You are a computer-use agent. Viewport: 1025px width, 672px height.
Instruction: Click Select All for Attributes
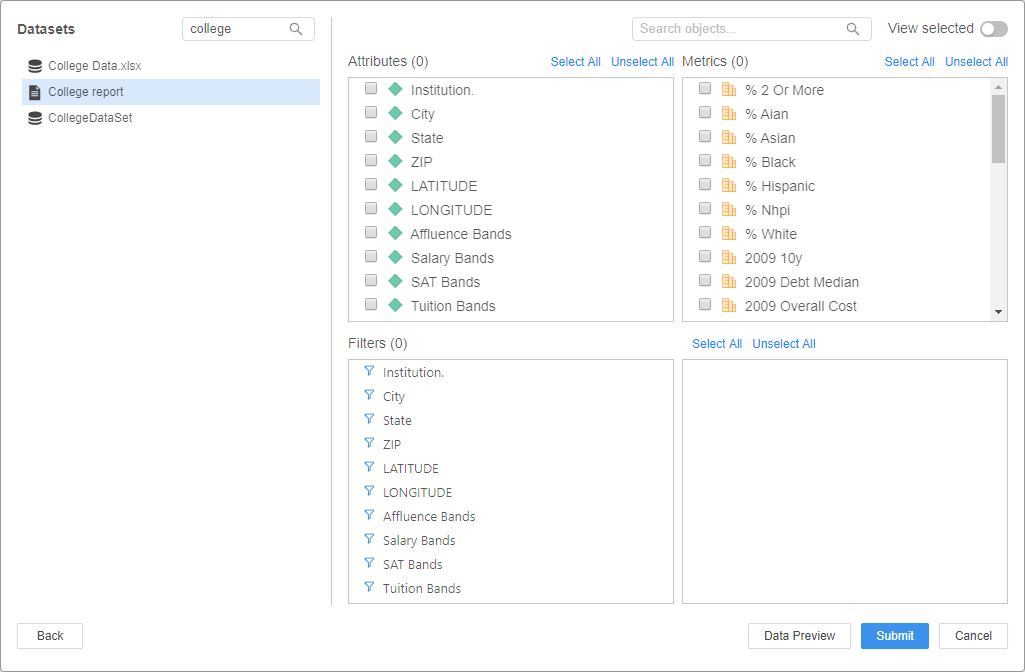point(575,62)
